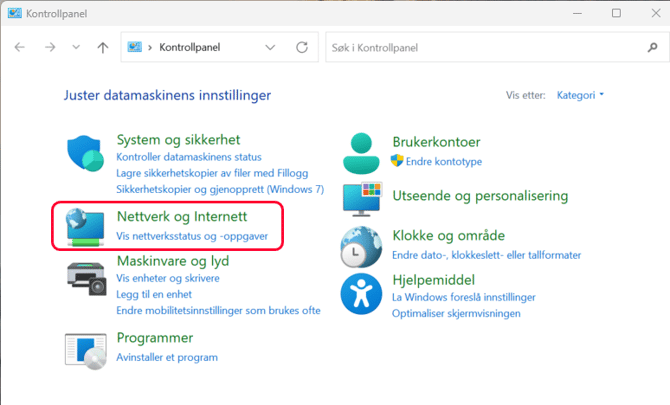This screenshot has height=405, width=670.
Task: Click the forward arrow navigation button
Action: click(x=50, y=47)
